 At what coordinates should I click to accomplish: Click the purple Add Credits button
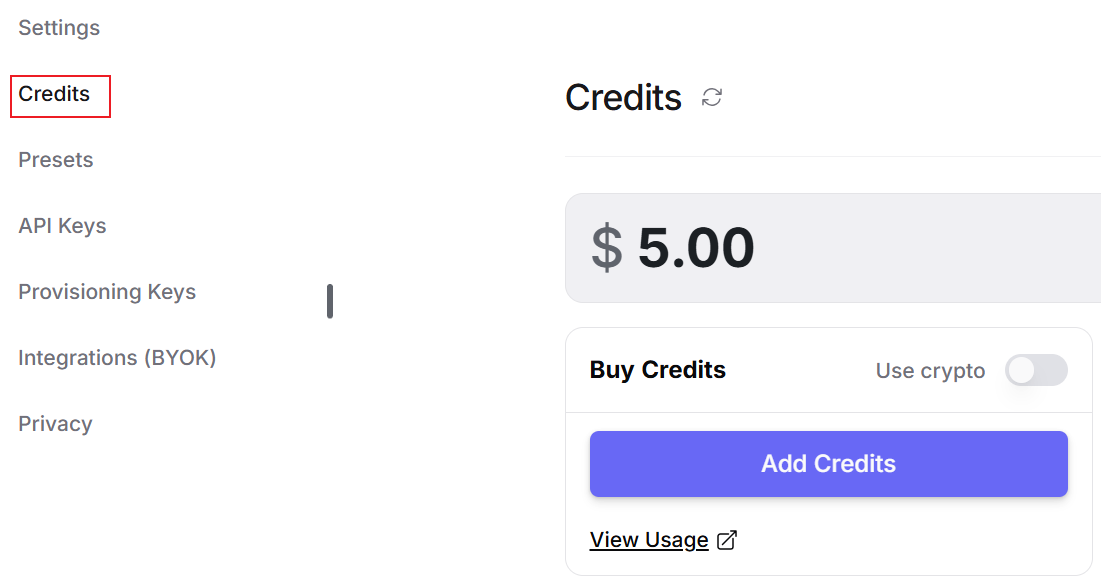coord(829,464)
